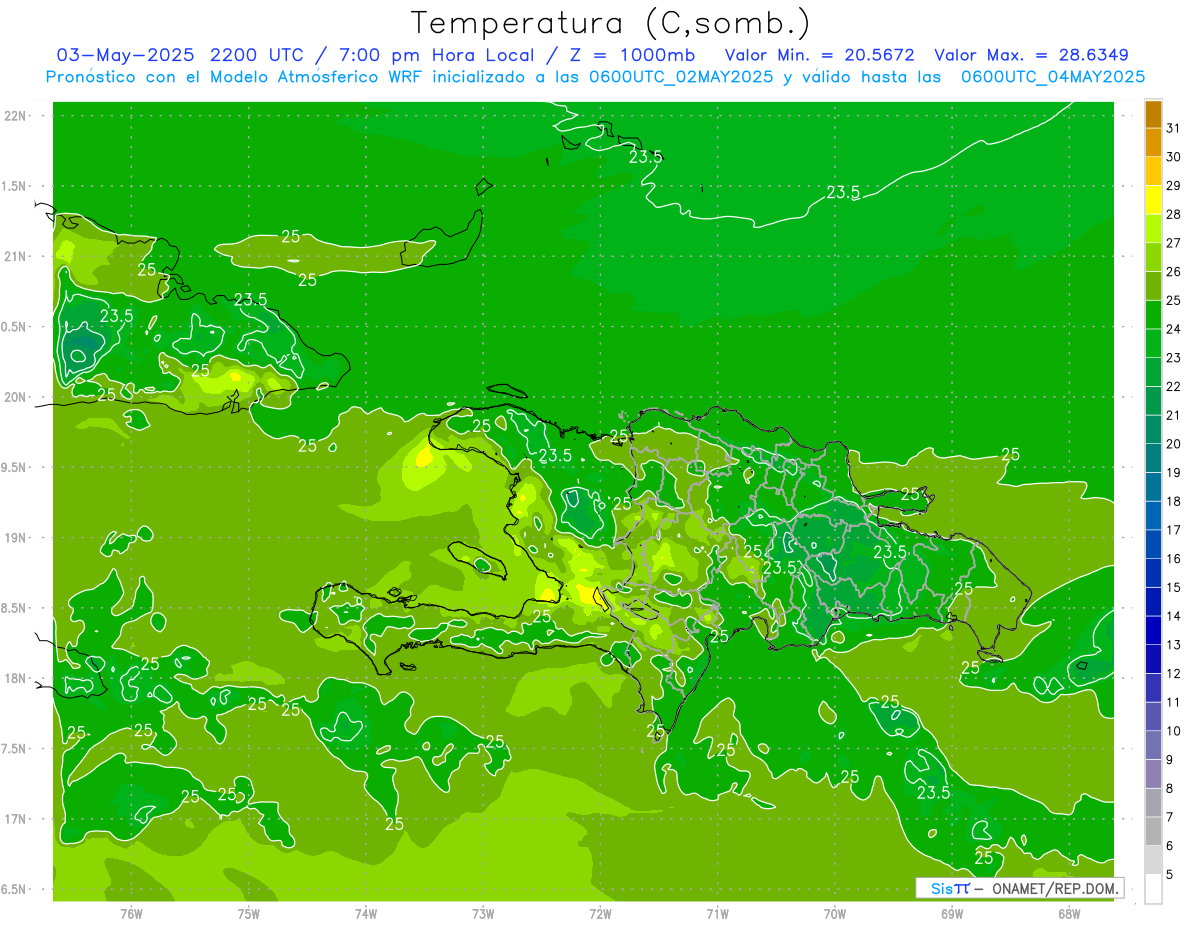Click the '31' value on the color legend
1200x927 pixels.
tap(1173, 128)
